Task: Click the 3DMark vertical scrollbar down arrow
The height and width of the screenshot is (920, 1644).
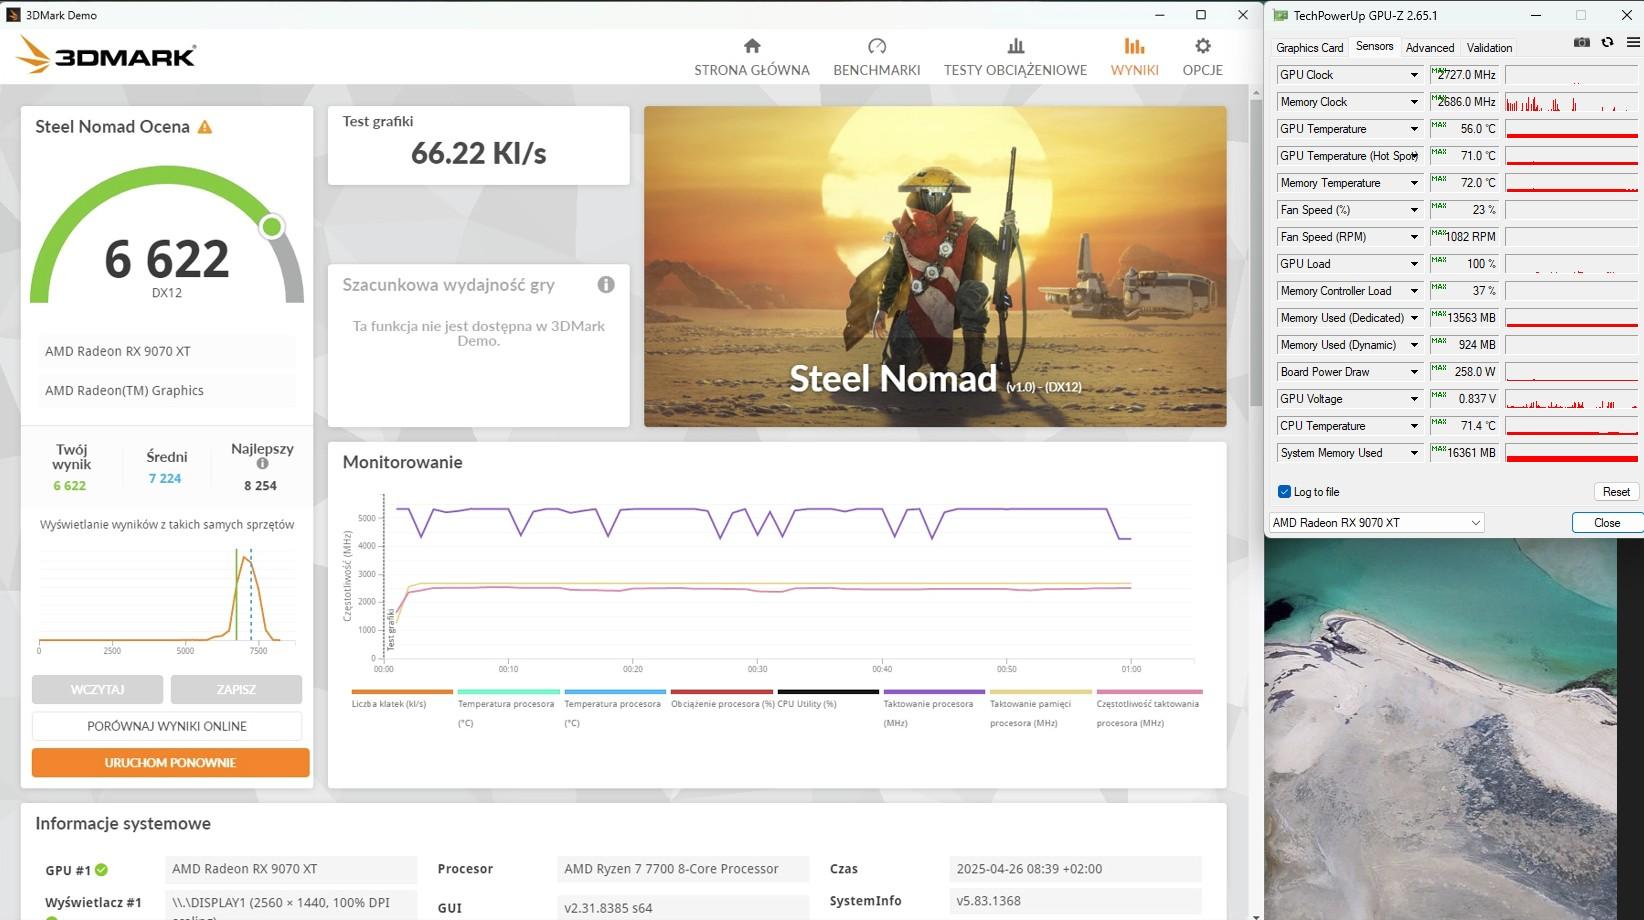Action: [x=1256, y=914]
